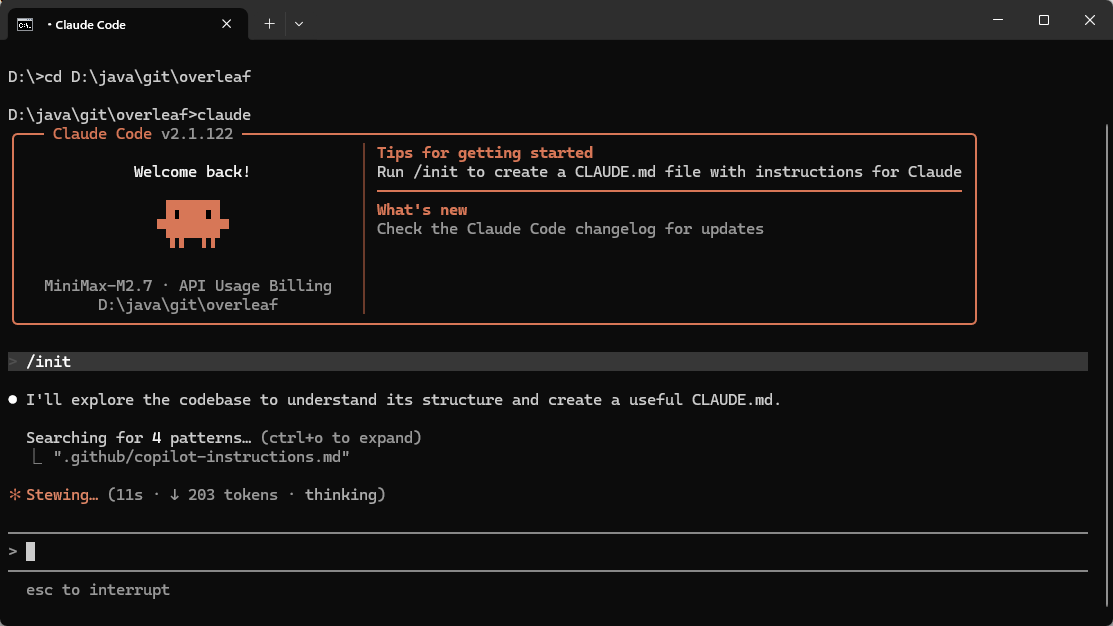Viewport: 1113px width, 626px height.
Task: Click the terminal icon in the tab
Action: click(x=25, y=25)
